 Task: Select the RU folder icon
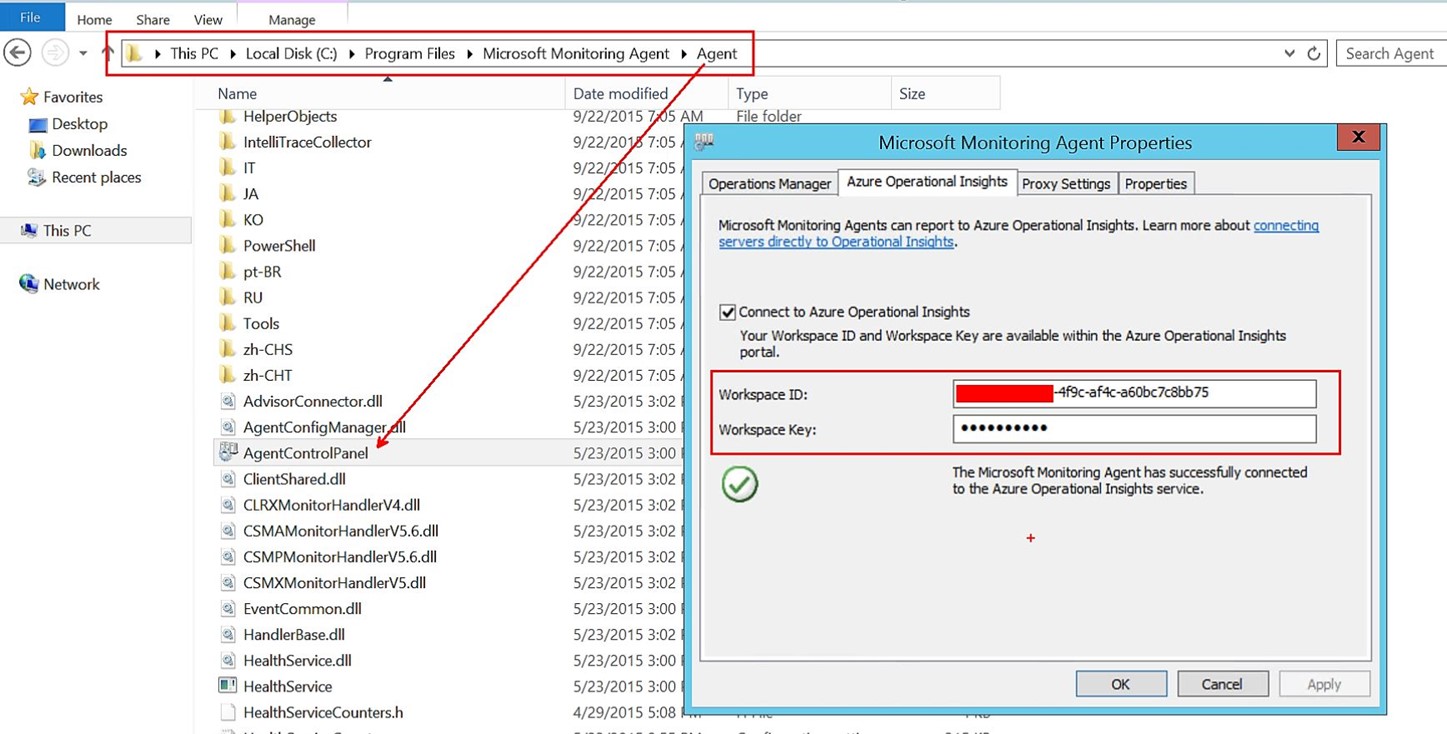pos(227,298)
